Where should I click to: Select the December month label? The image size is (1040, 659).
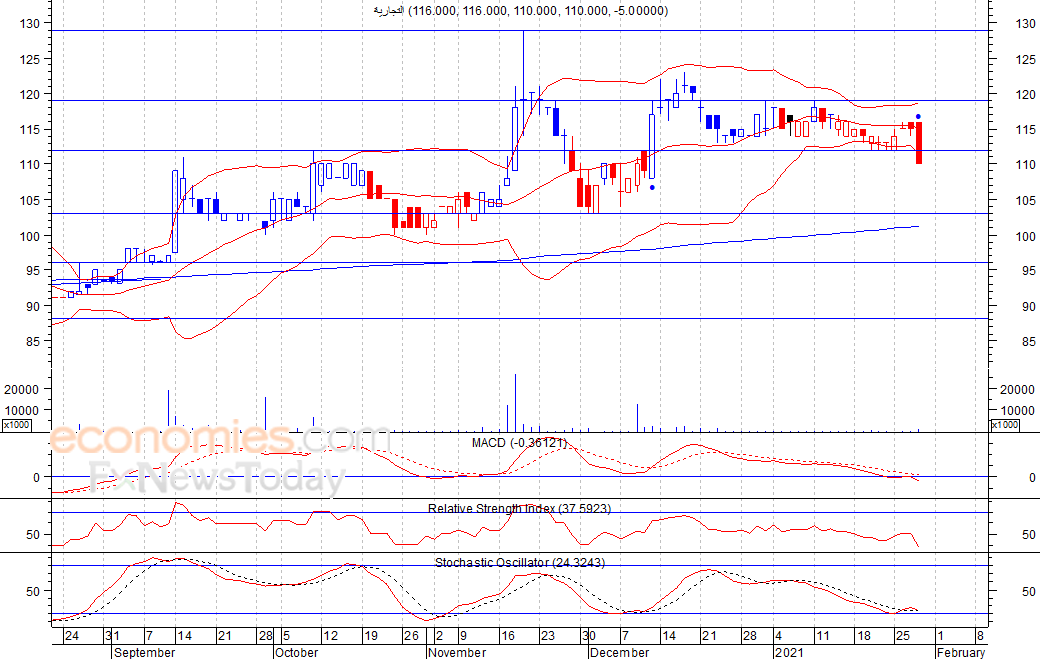click(x=619, y=652)
